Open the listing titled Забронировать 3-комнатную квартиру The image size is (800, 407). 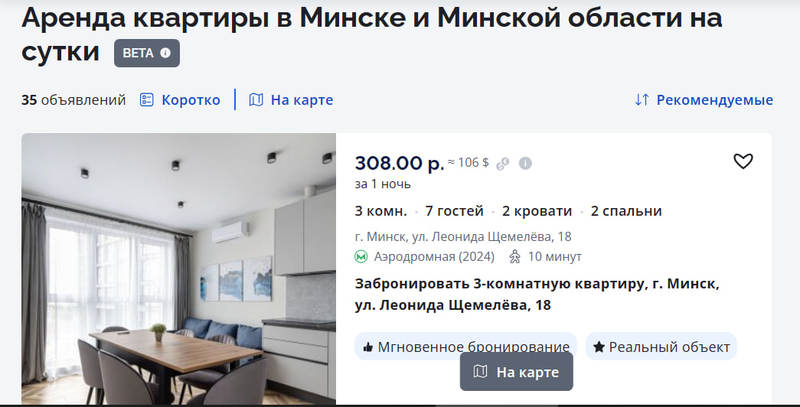537,294
